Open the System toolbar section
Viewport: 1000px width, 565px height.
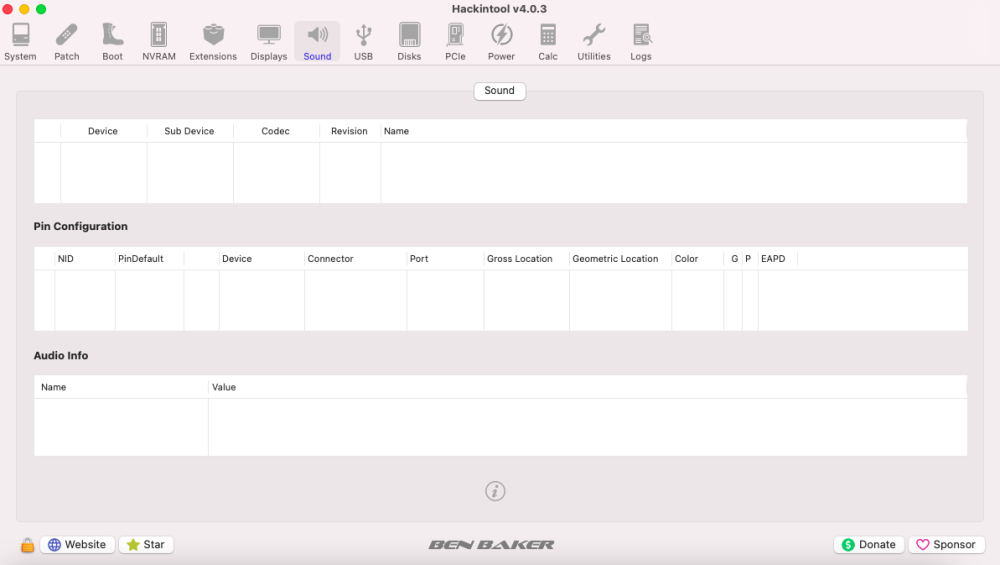20,42
